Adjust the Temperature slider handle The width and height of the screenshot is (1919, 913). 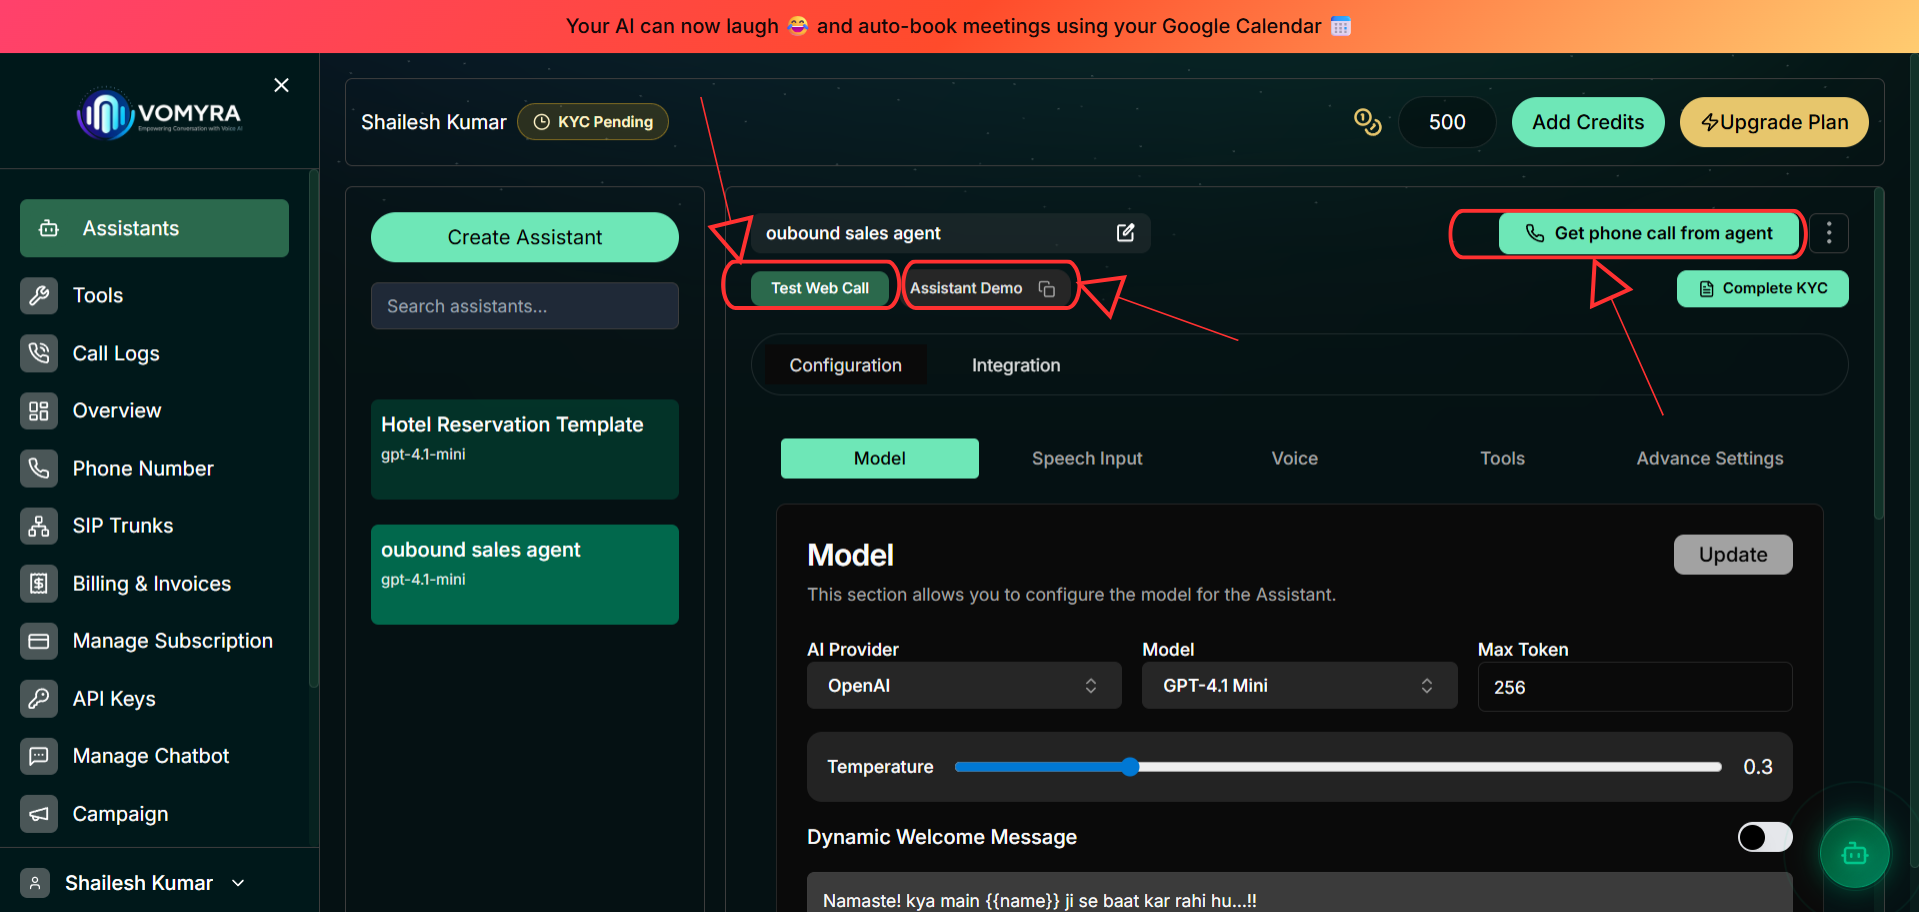pyautogui.click(x=1130, y=767)
